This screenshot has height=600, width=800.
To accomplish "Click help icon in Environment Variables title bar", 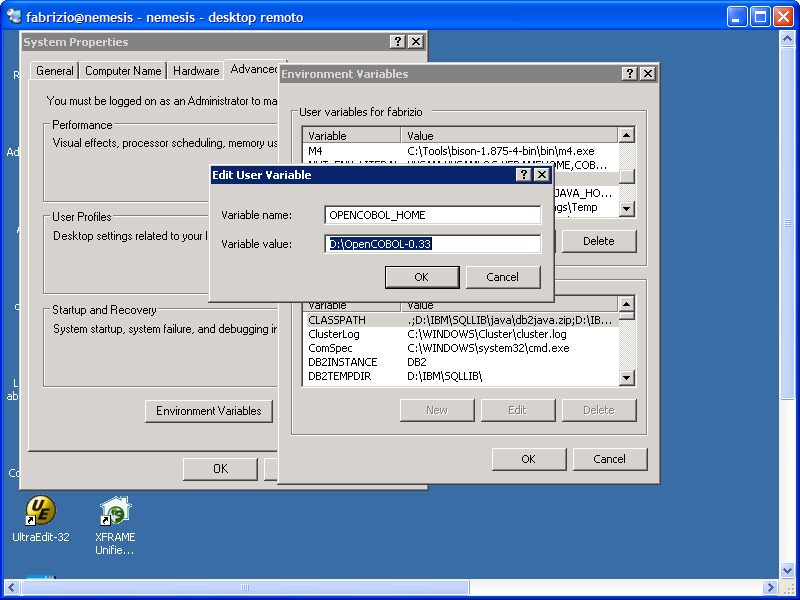I will click(x=629, y=74).
